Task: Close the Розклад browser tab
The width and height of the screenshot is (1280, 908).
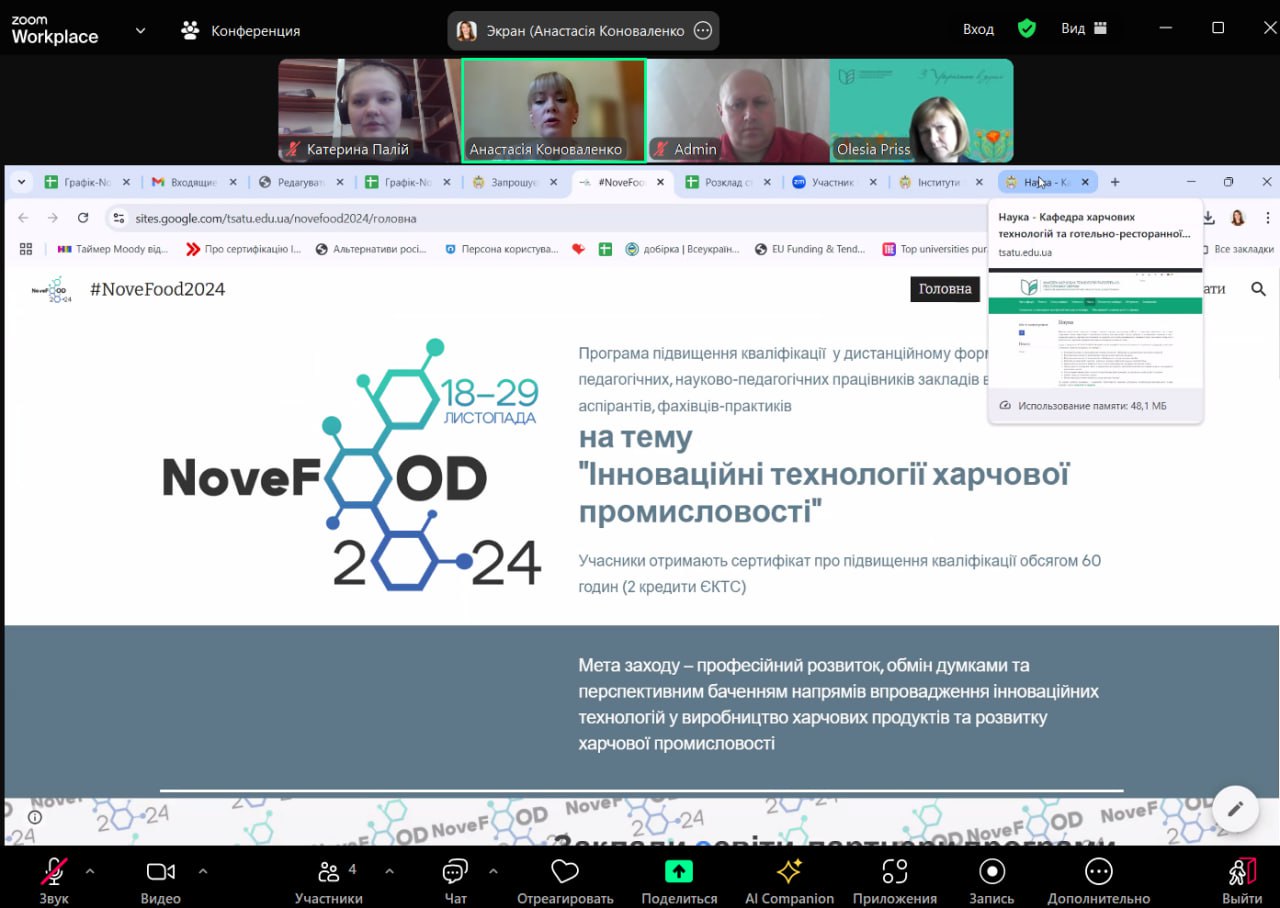Action: click(x=768, y=182)
